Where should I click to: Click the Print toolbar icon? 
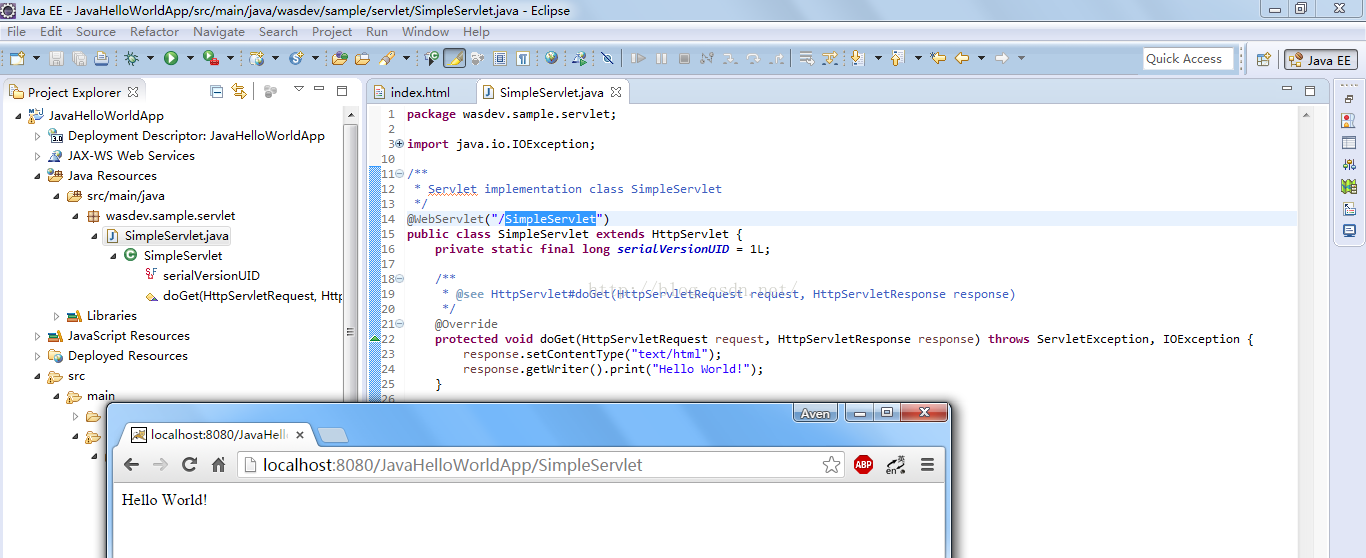pos(101,58)
